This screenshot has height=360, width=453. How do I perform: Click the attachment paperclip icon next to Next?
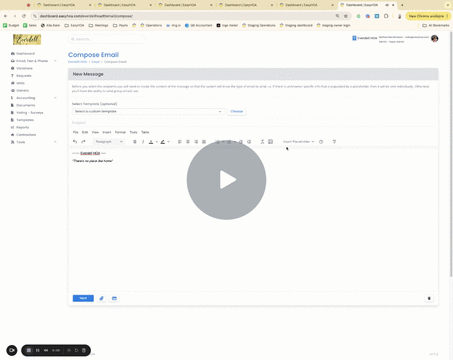pos(102,298)
